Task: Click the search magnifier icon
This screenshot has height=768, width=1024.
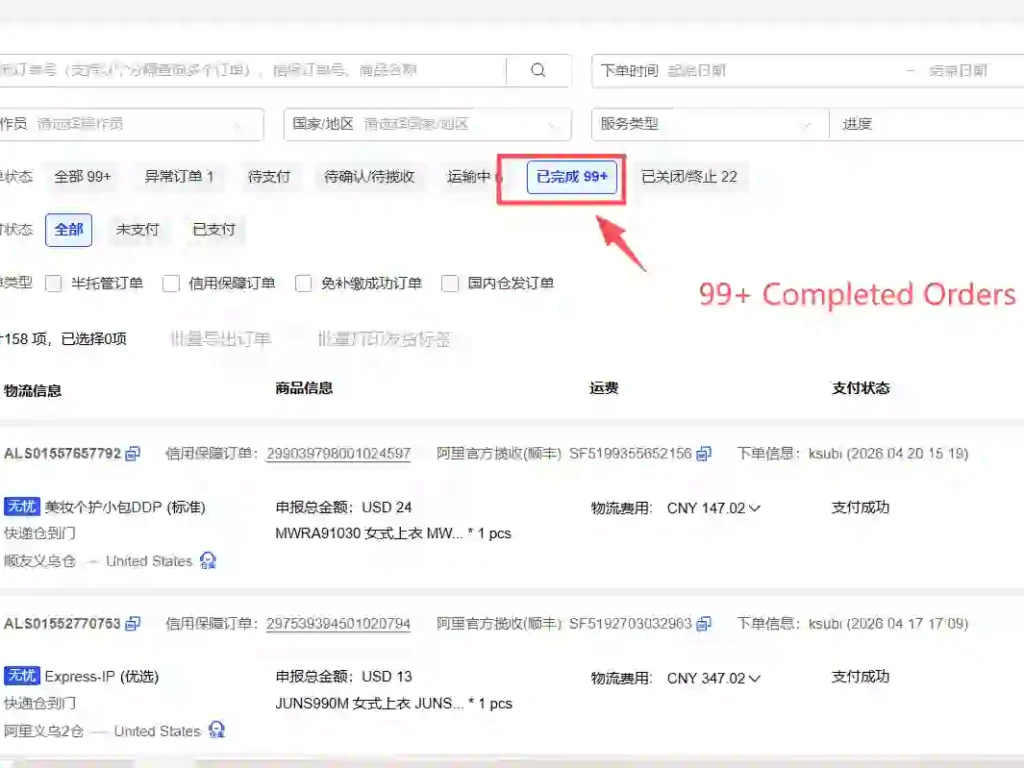Action: tap(538, 71)
